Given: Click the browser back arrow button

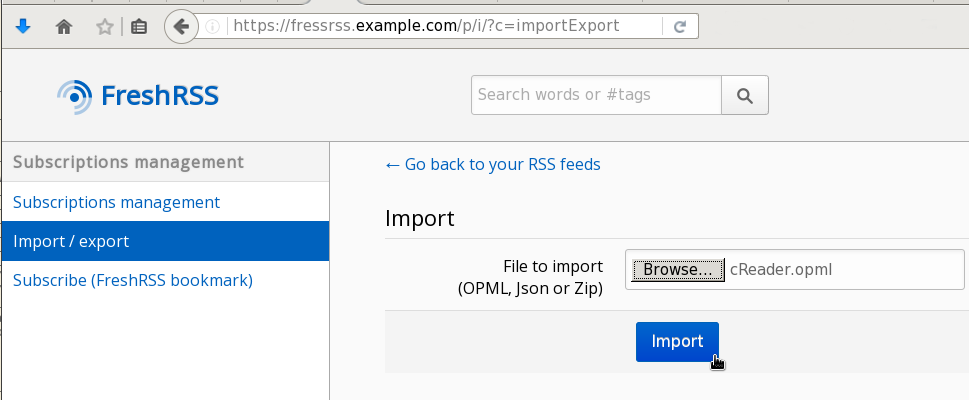Looking at the screenshot, I should pyautogui.click(x=180, y=27).
